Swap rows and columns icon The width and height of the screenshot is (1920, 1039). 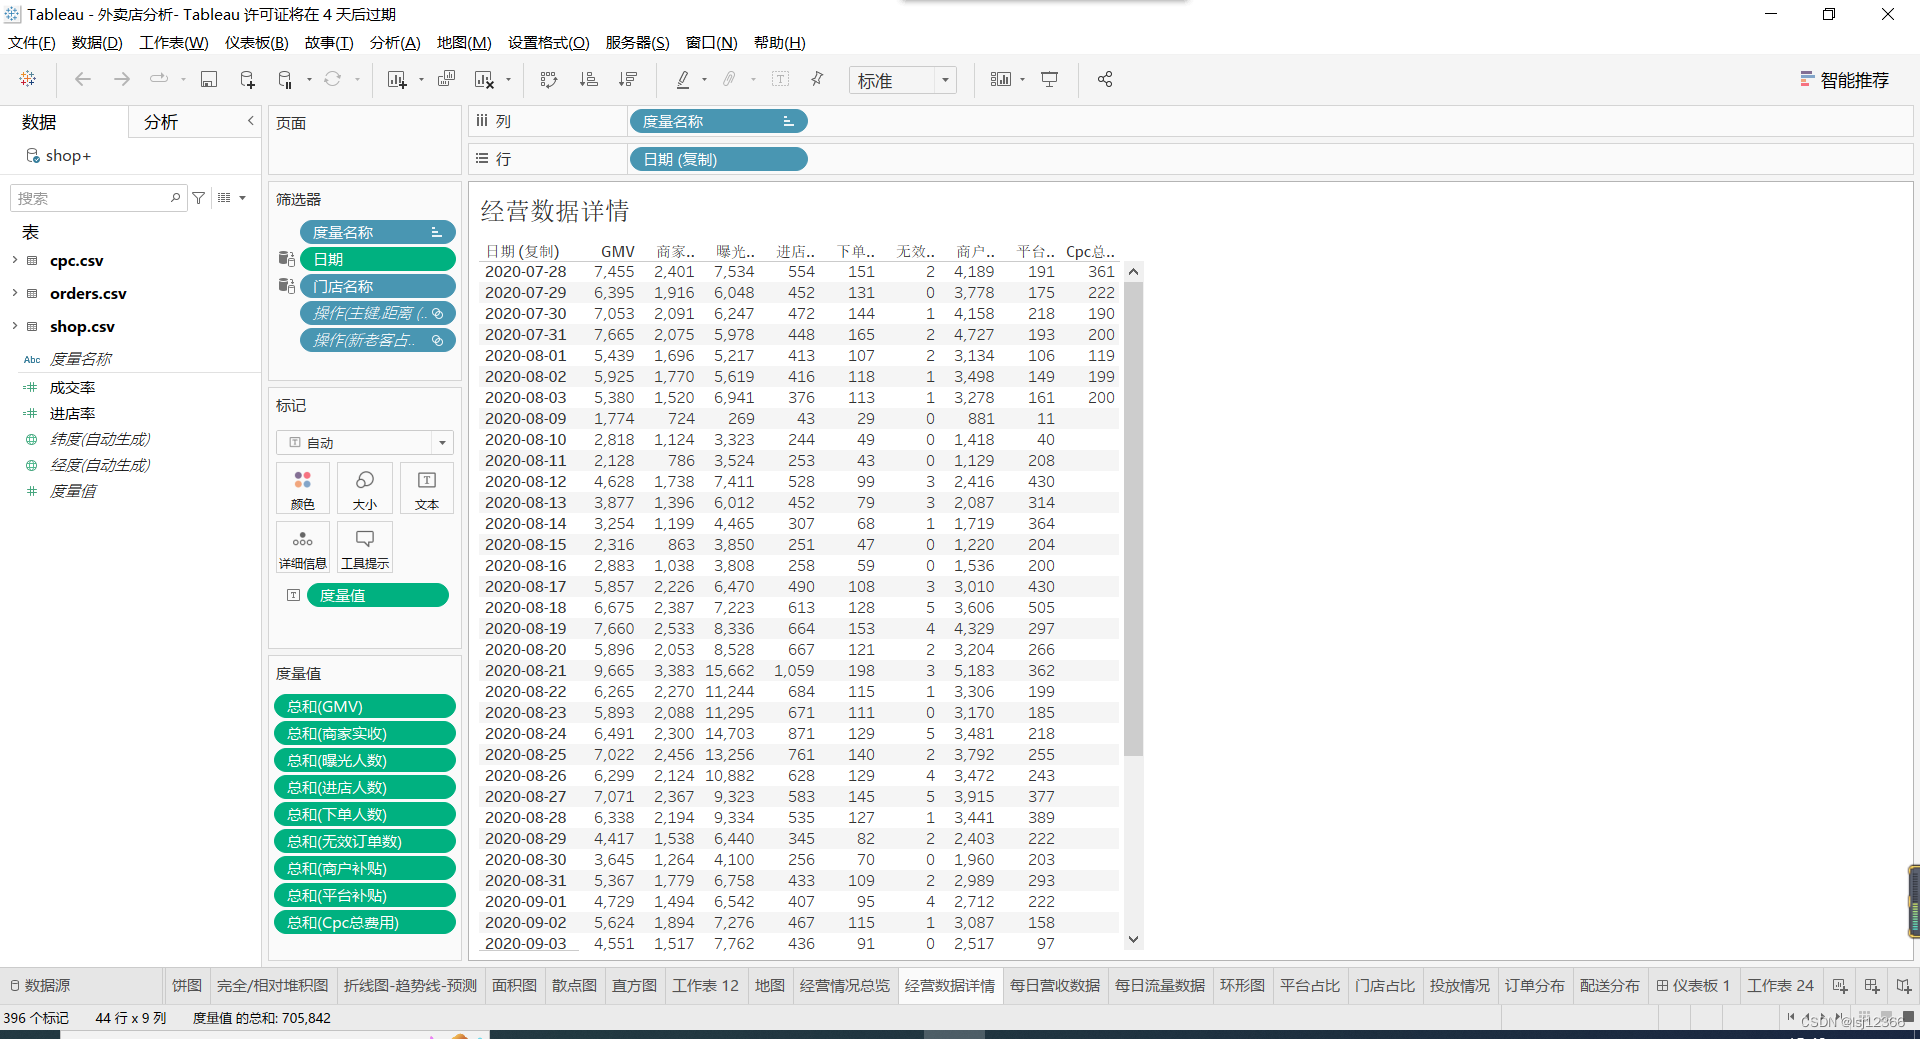548,79
